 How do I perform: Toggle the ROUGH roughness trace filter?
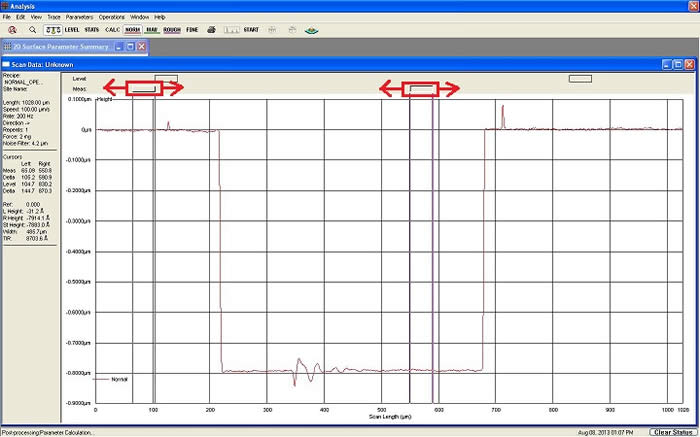click(x=172, y=30)
